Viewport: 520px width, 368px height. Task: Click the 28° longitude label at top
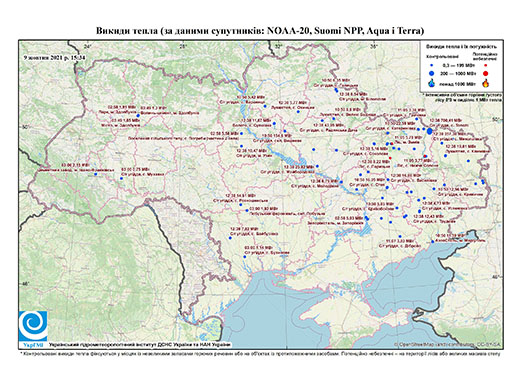[182, 46]
